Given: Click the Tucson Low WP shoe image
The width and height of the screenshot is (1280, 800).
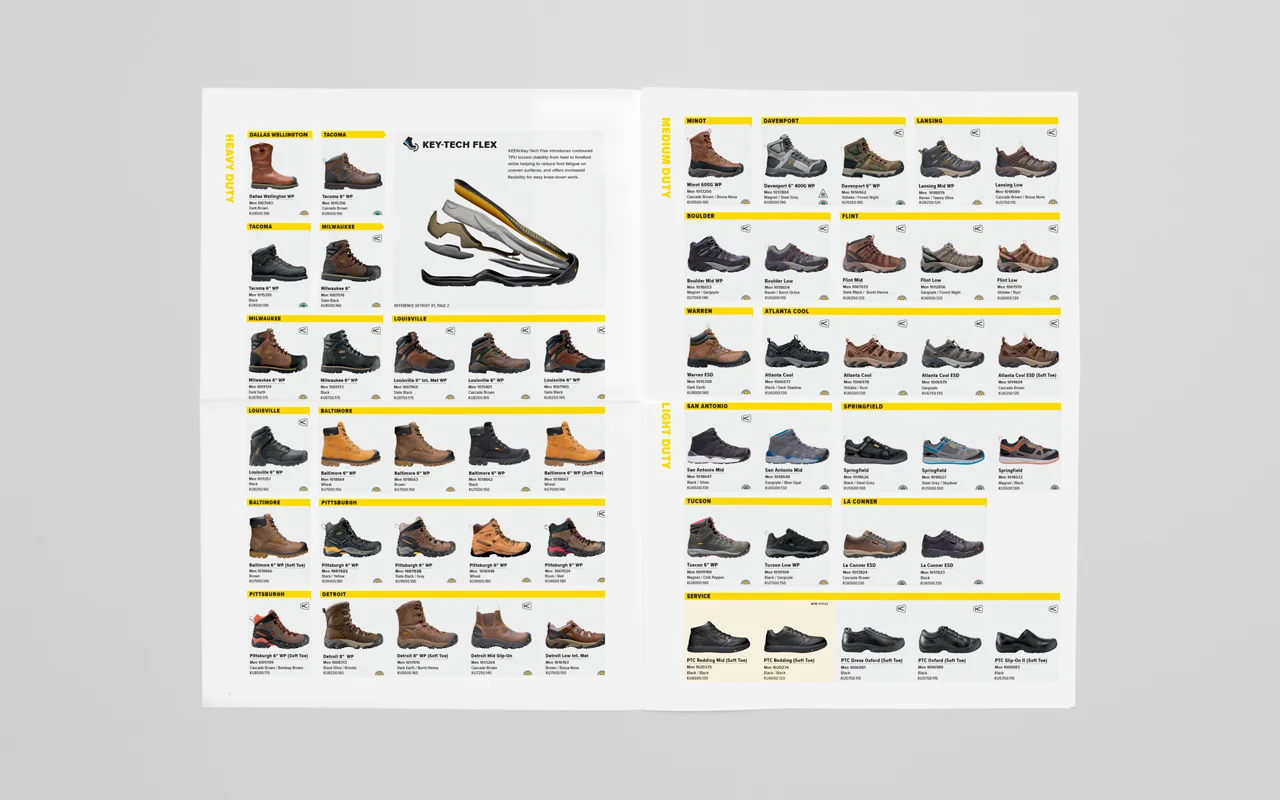Looking at the screenshot, I should pyautogui.click(x=796, y=544).
